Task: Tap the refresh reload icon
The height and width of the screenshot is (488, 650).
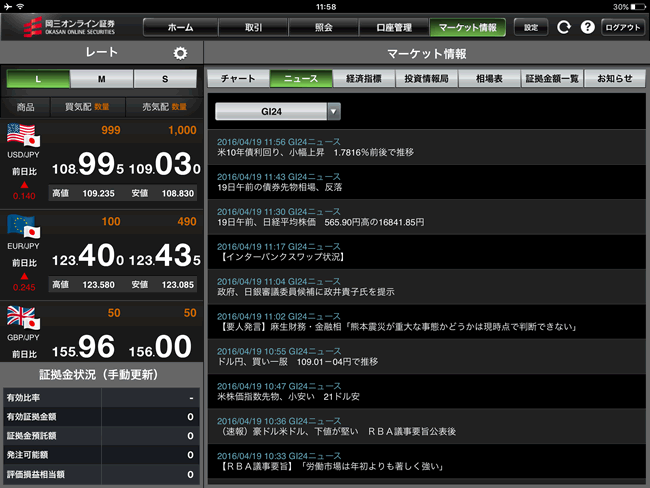Action: coord(563,27)
